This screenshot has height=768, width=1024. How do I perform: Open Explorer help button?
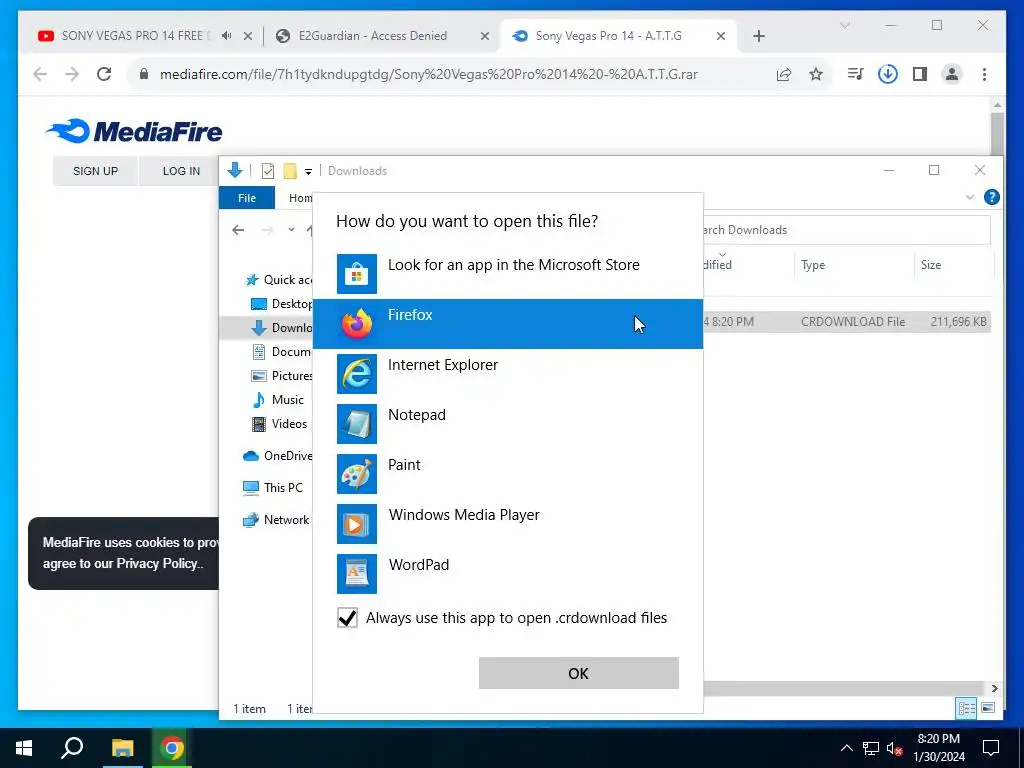(x=991, y=197)
